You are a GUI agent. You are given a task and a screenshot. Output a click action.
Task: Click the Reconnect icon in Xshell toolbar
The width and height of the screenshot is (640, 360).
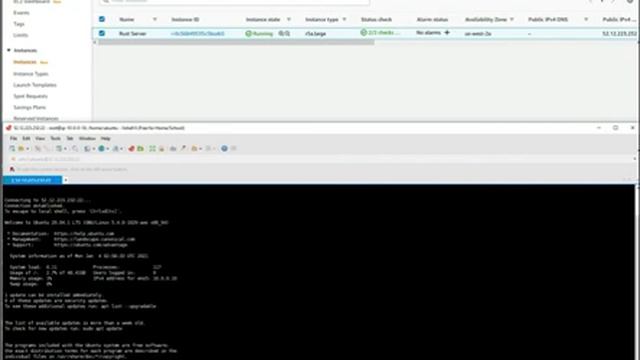click(47, 149)
